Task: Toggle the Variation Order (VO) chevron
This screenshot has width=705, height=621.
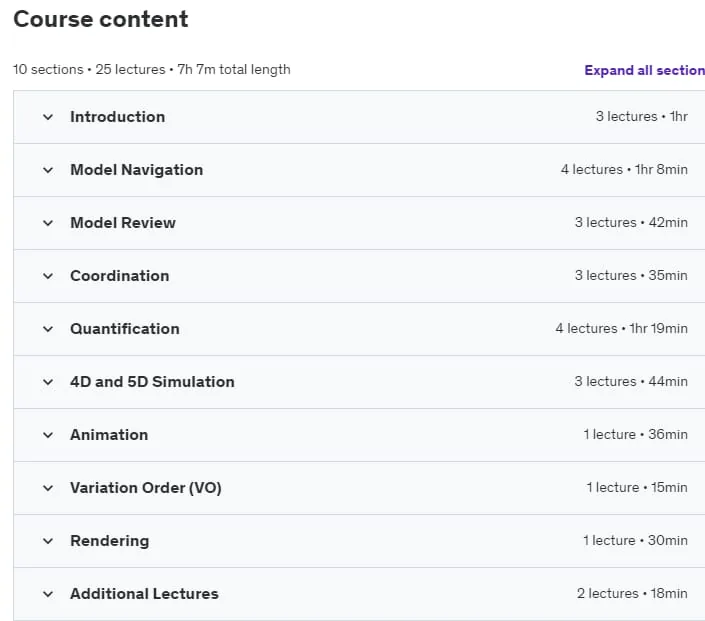Action: click(48, 488)
